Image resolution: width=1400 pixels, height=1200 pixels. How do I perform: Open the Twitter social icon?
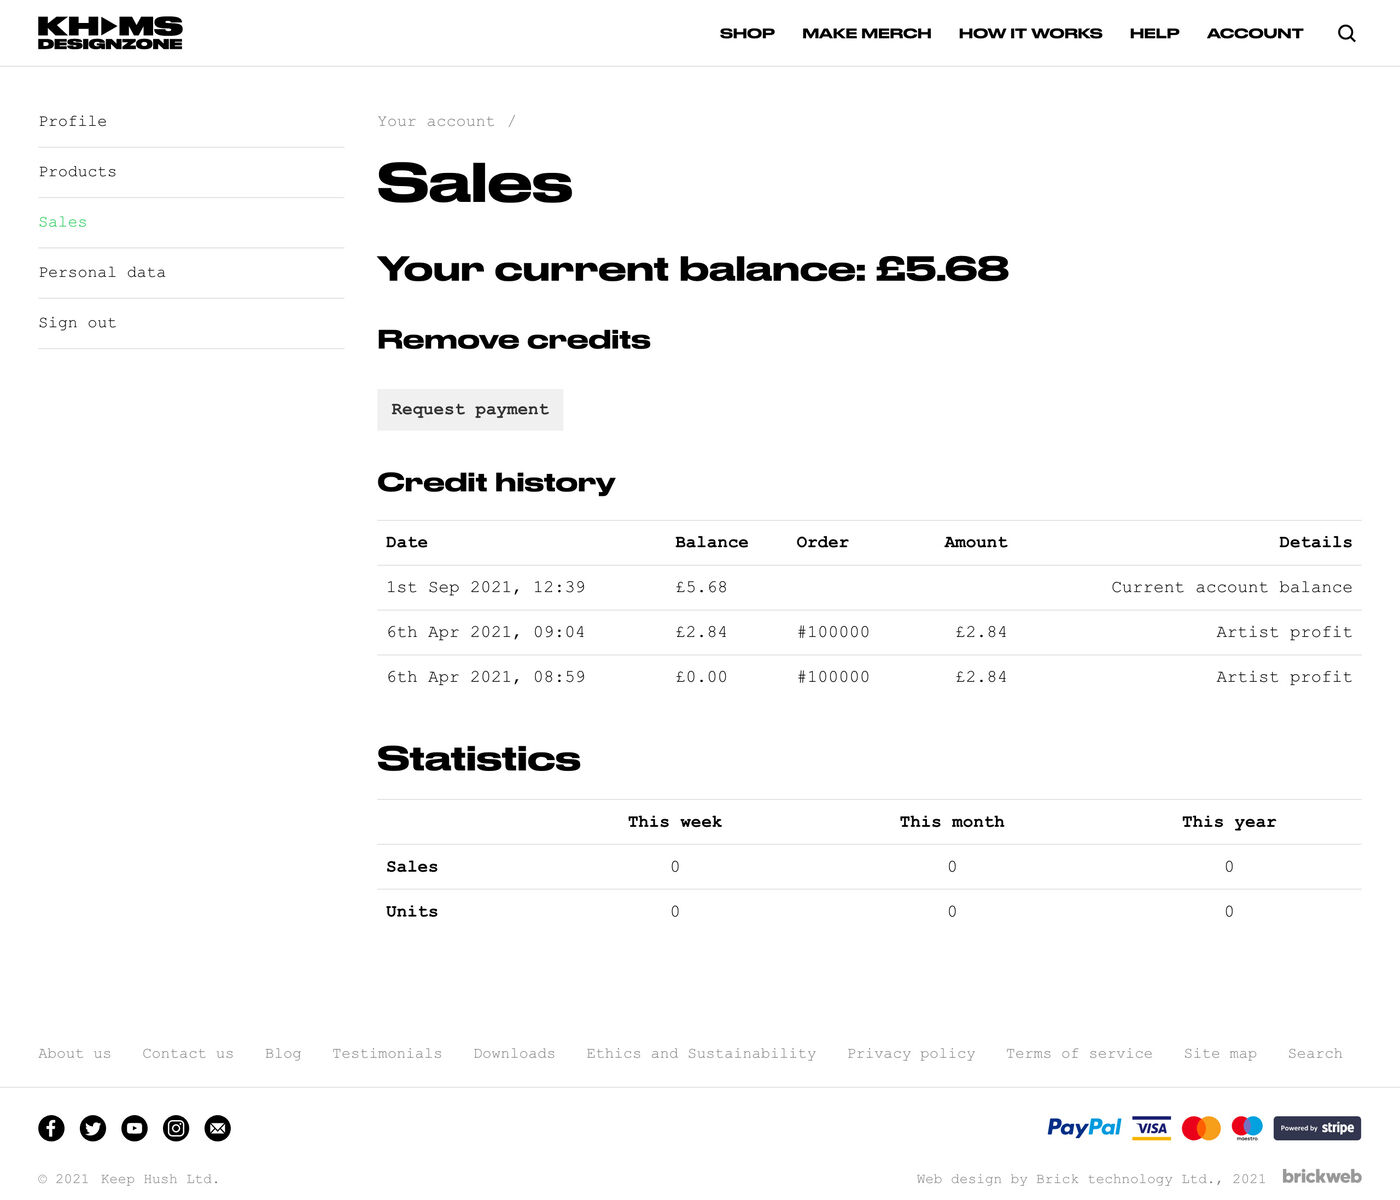click(x=93, y=1128)
